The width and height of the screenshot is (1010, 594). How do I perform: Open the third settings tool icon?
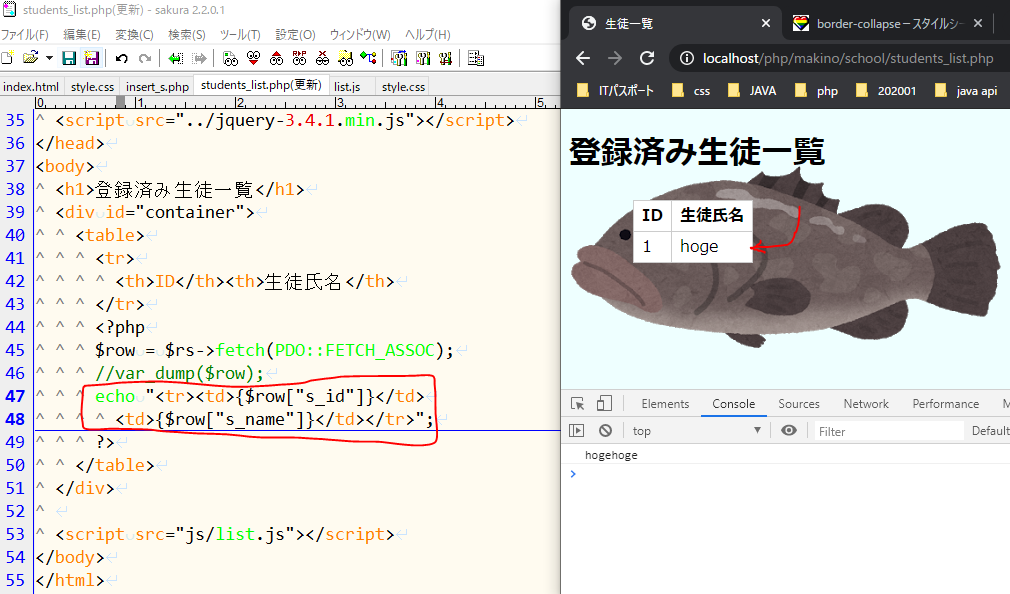445,59
